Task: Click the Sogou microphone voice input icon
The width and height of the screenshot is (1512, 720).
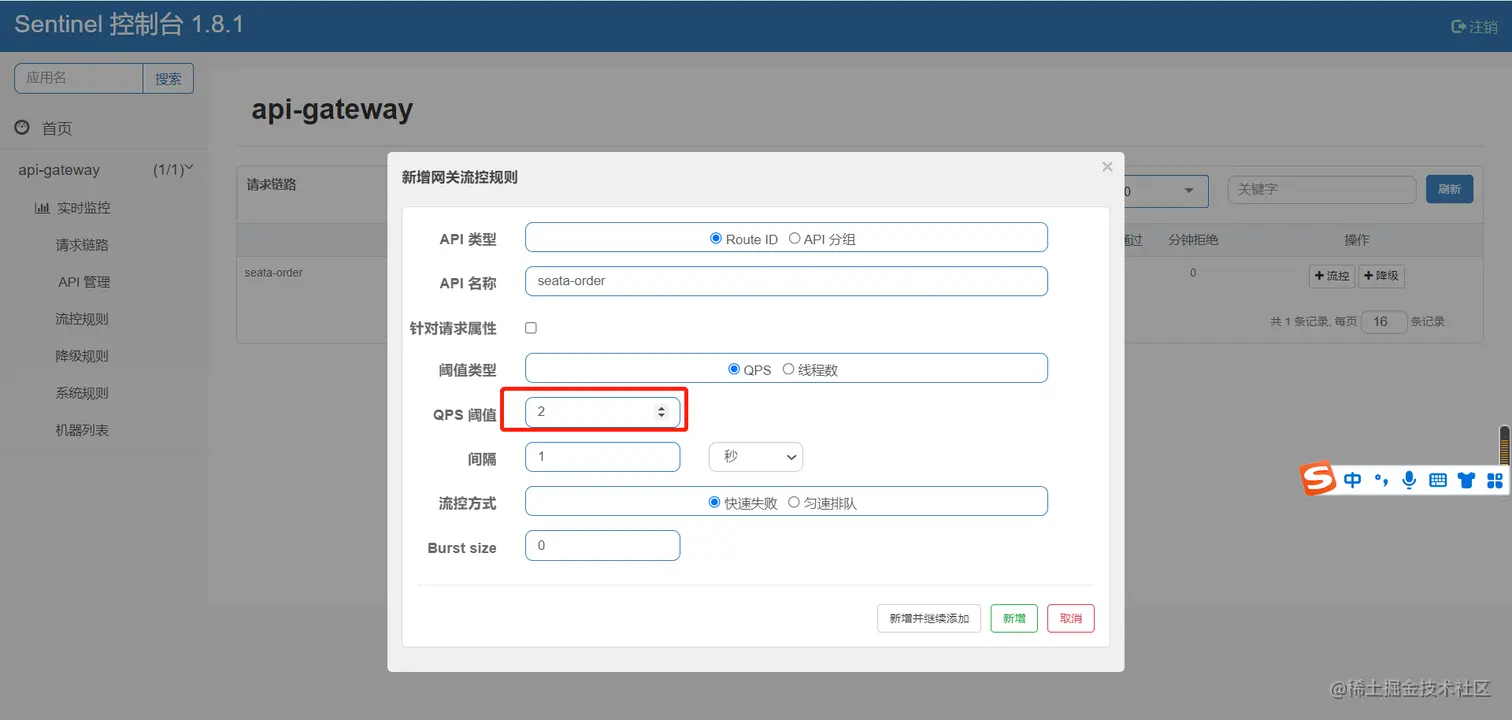Action: (1409, 480)
